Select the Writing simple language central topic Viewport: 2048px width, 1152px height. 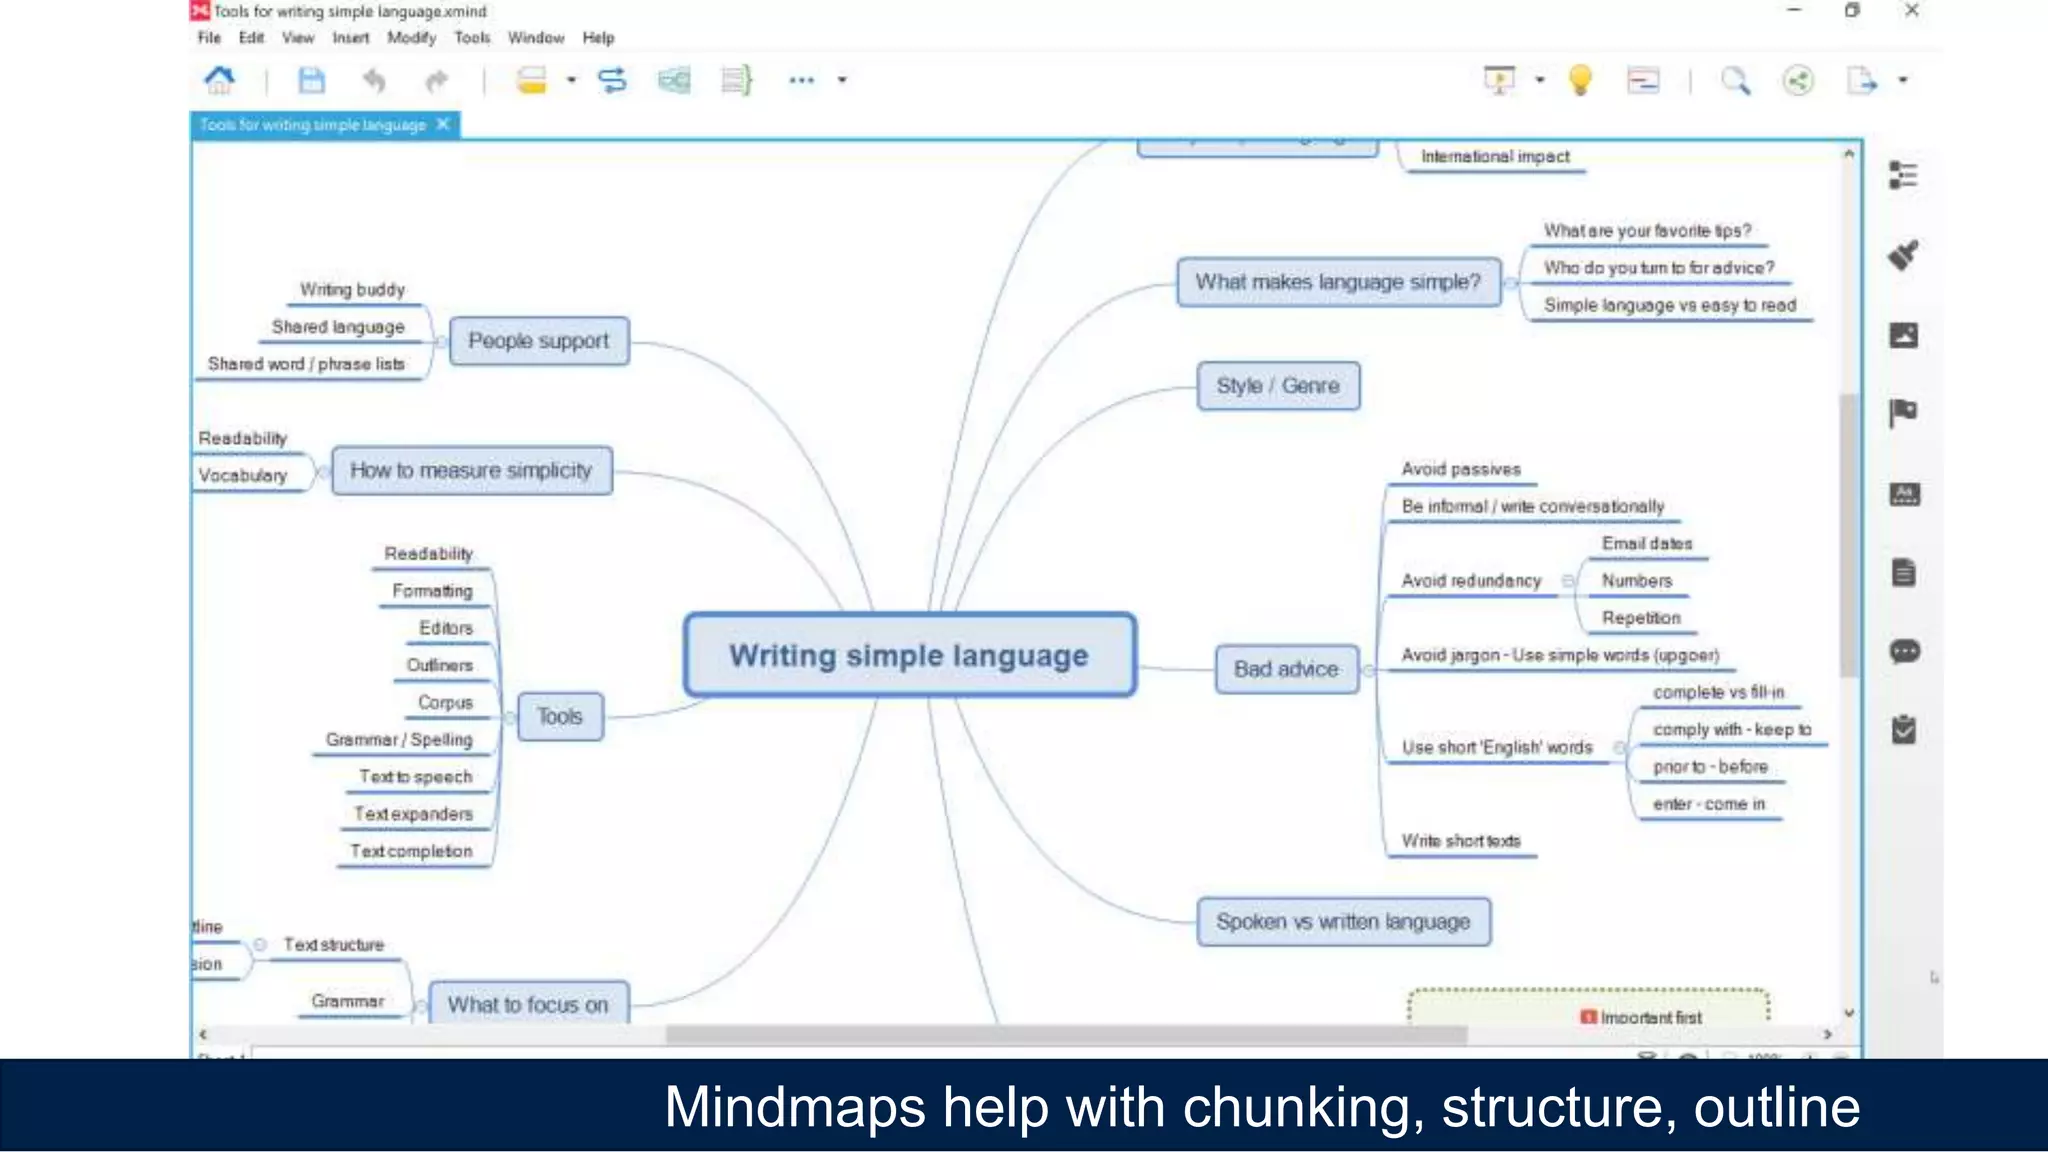[909, 656]
